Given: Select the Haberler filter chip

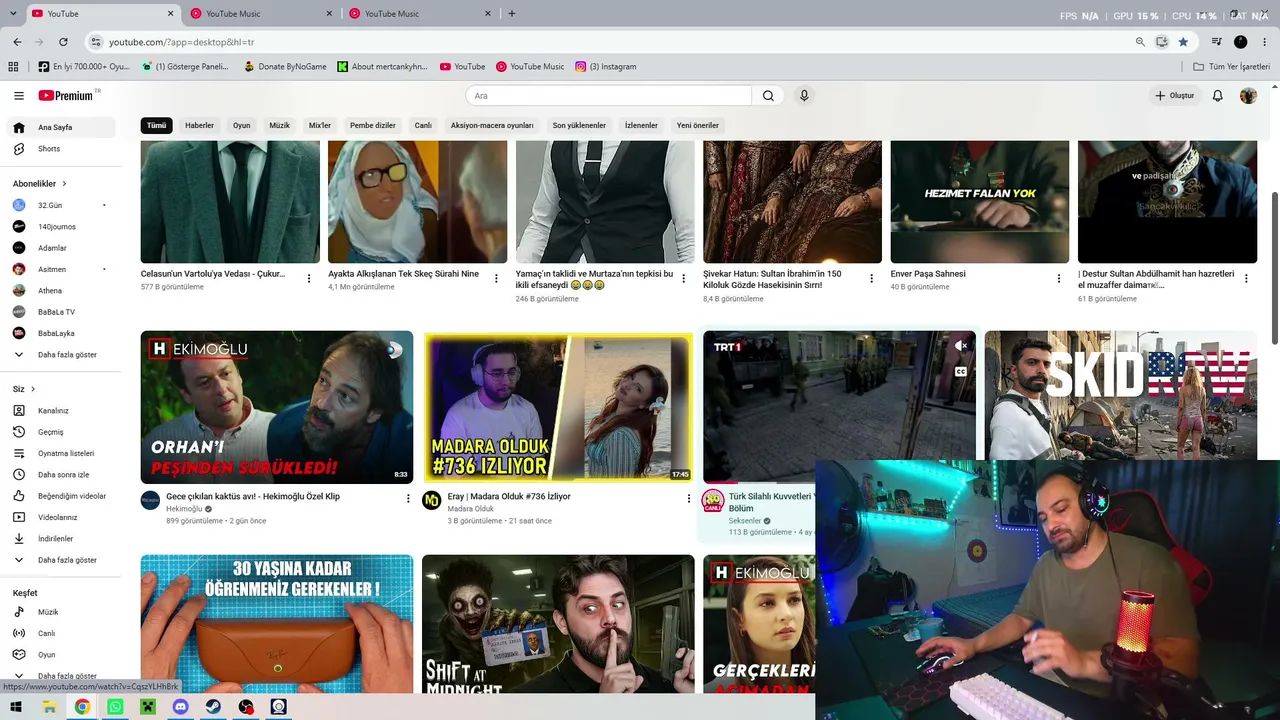Looking at the screenshot, I should point(199,126).
